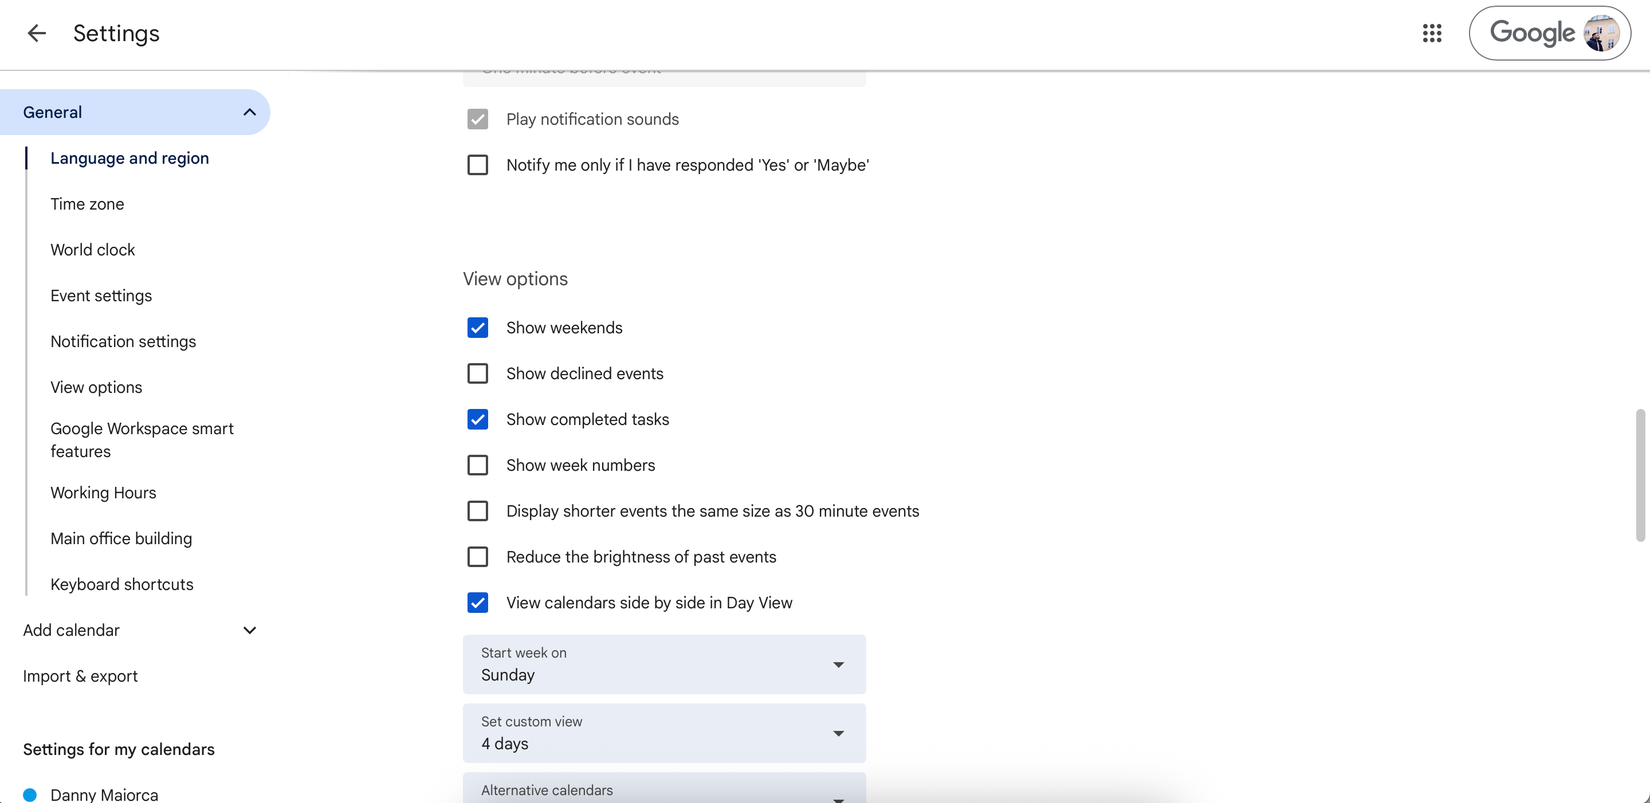Open the Start week on dropdown

[x=664, y=665]
